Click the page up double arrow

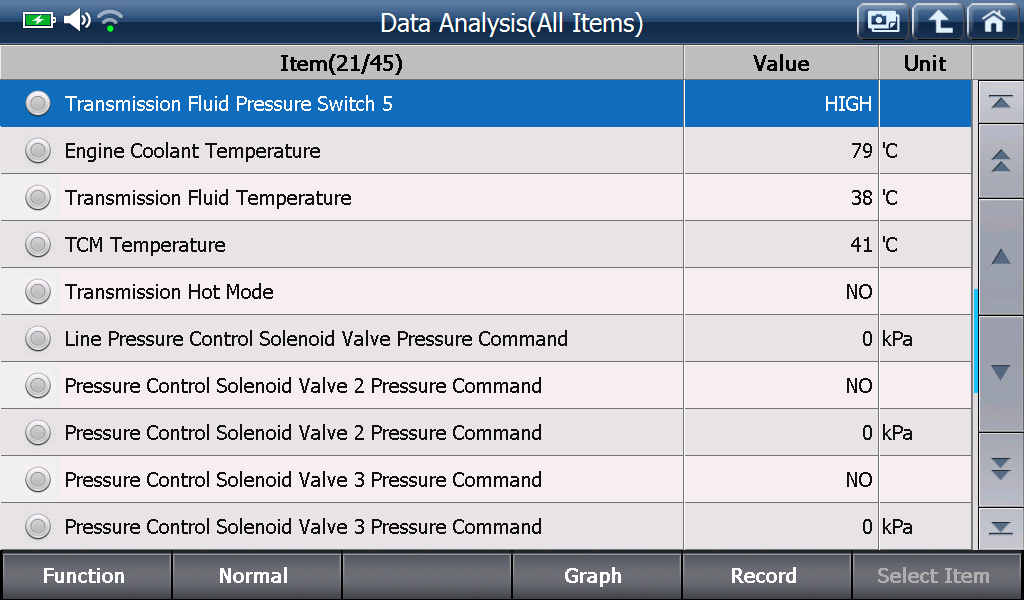[x=1000, y=161]
